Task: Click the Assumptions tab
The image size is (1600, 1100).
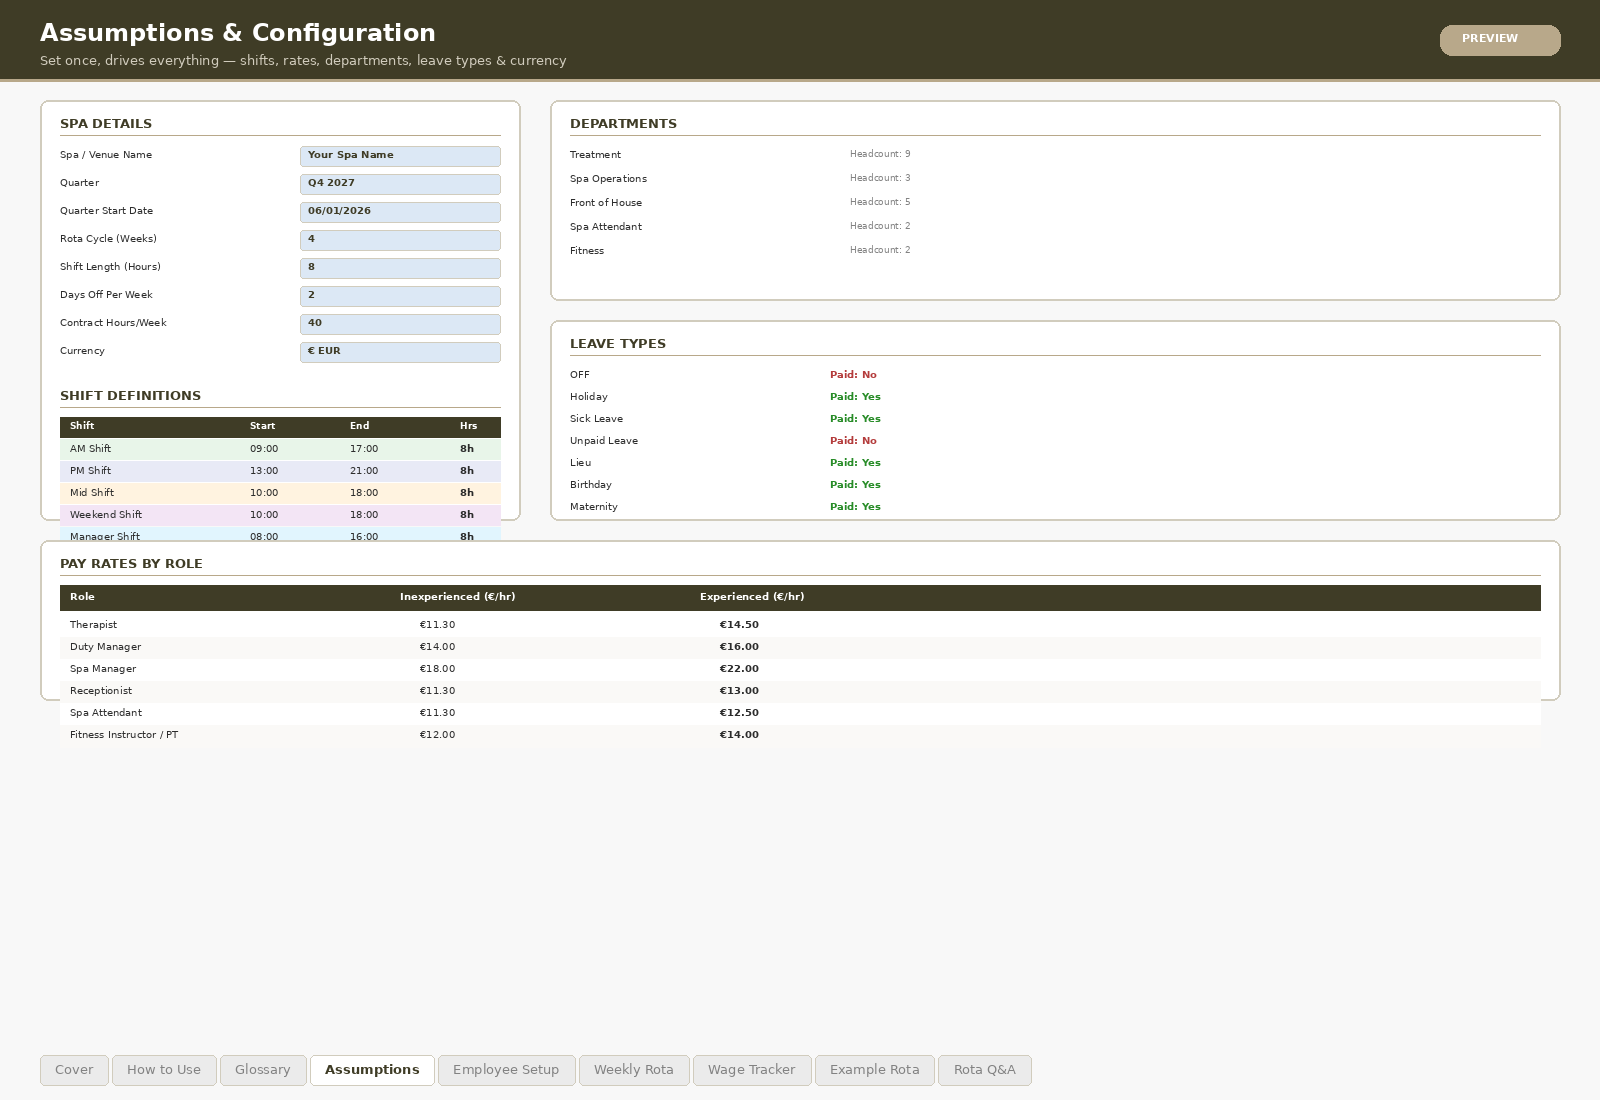Action: click(371, 1069)
